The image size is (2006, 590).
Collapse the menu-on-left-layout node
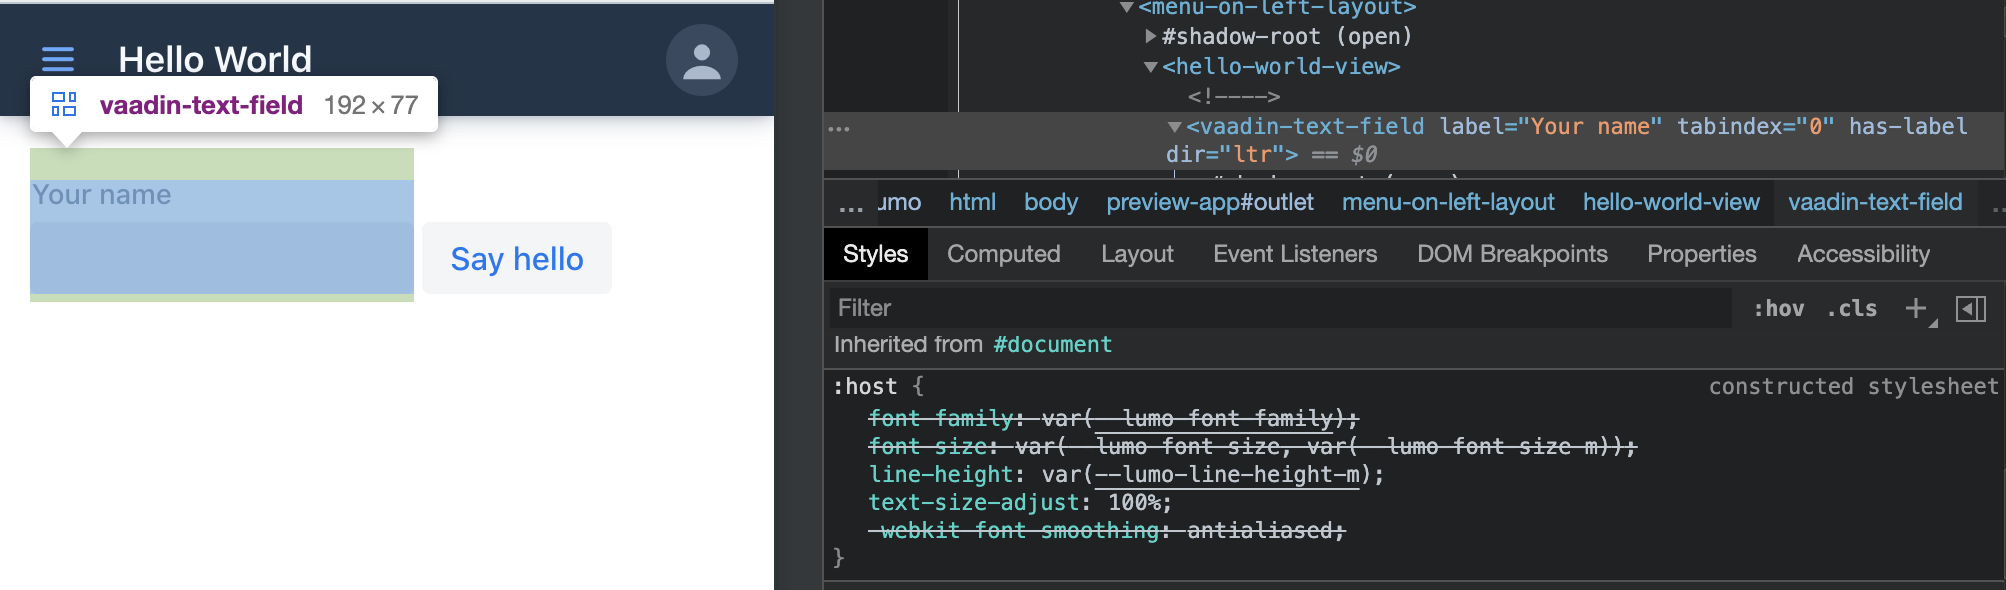(x=1127, y=8)
